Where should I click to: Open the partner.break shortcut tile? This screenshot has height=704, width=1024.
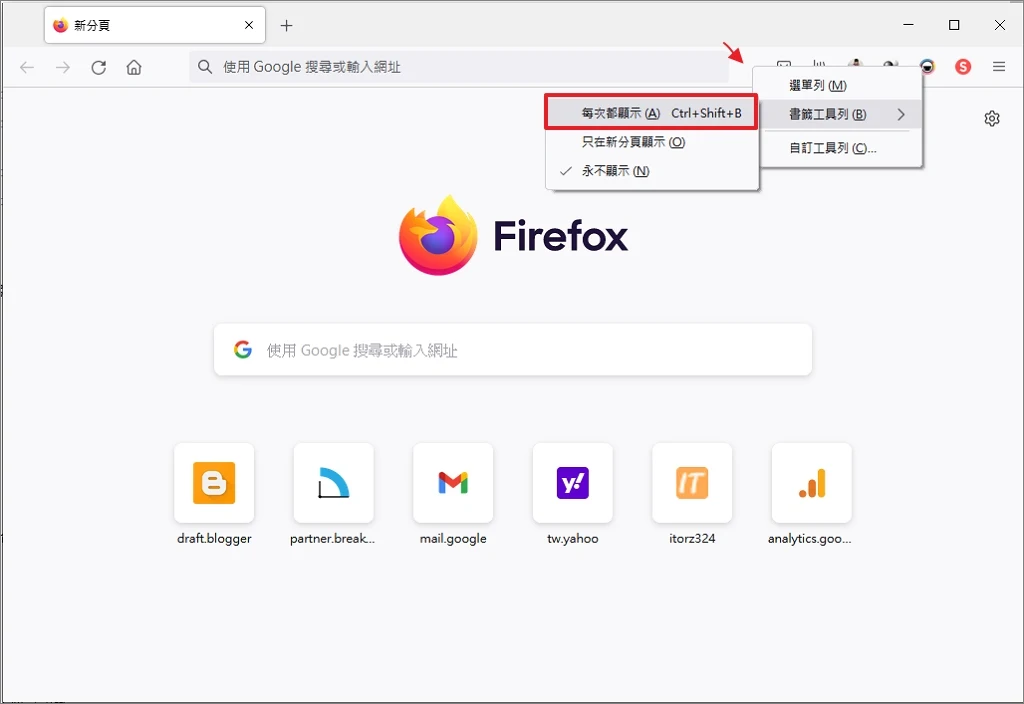tap(334, 483)
